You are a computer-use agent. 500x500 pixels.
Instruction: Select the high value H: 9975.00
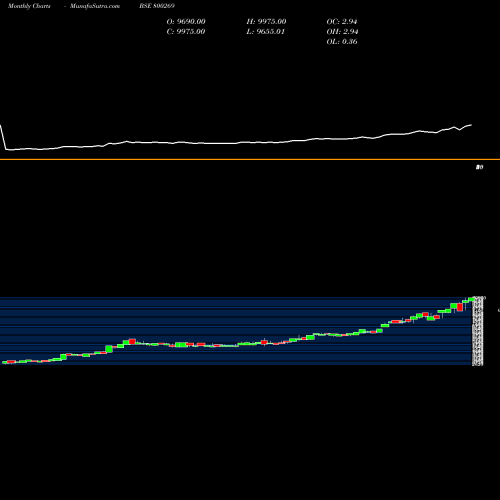[266, 22]
